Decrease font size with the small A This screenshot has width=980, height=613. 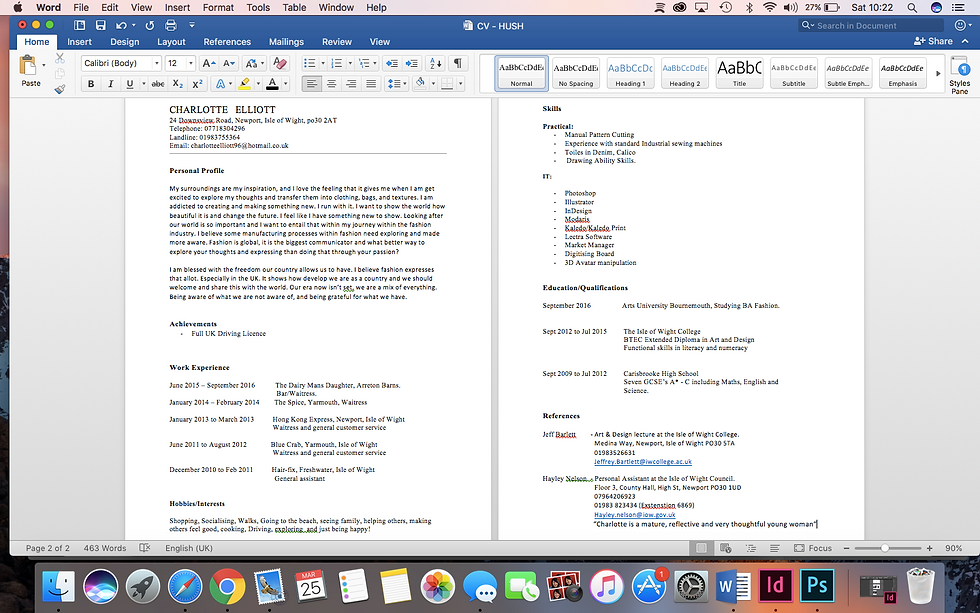(x=229, y=64)
